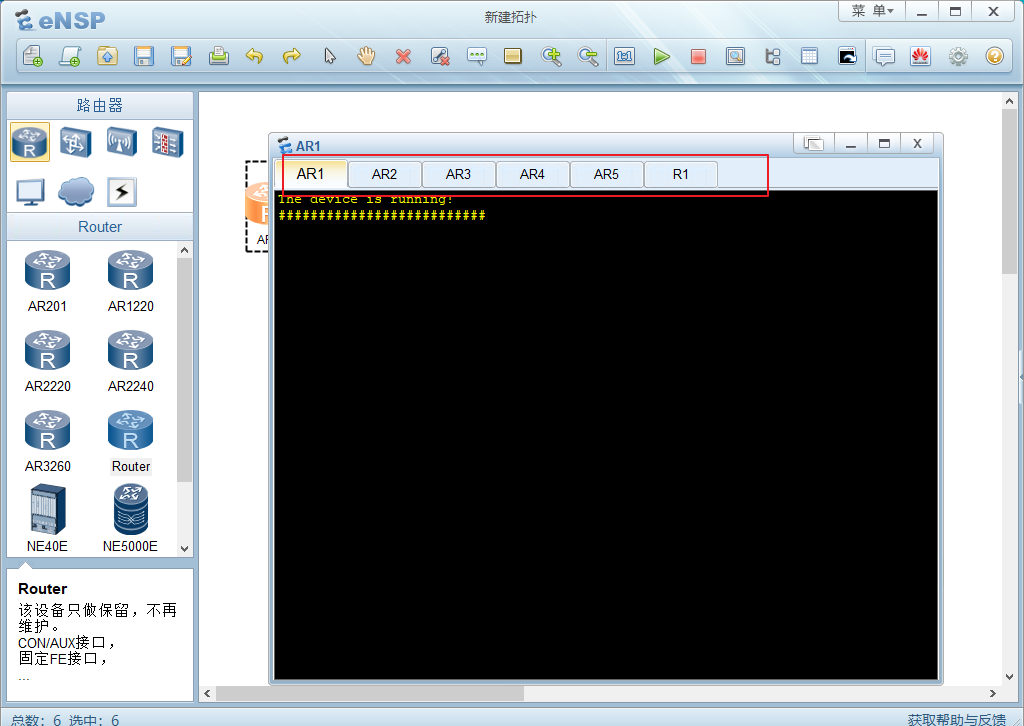Choose the AR1220 router model
Image resolution: width=1024 pixels, height=726 pixels.
coord(131,281)
